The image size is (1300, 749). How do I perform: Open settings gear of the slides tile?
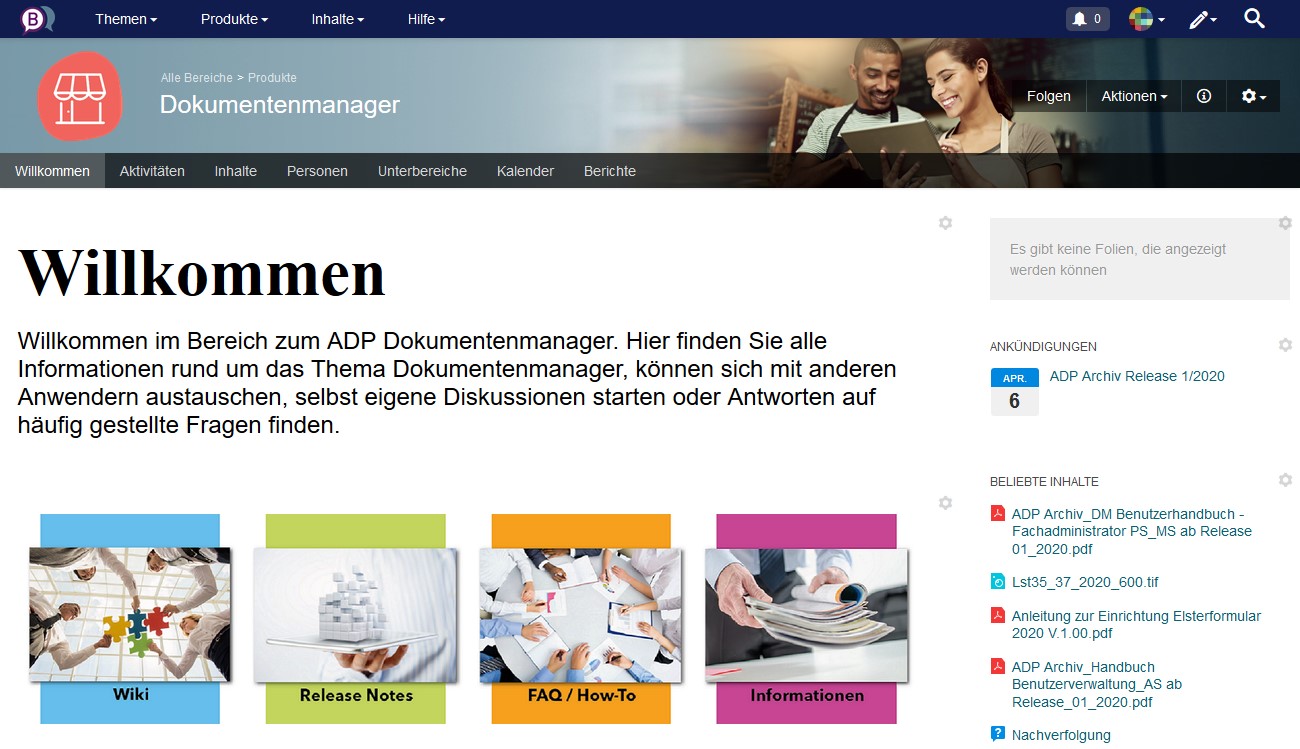pyautogui.click(x=1285, y=223)
